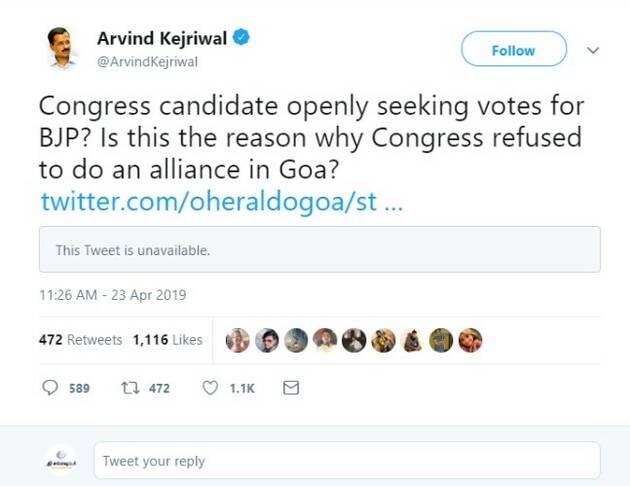Click the blue verified badge
This screenshot has height=486, width=630.
pyautogui.click(x=243, y=40)
